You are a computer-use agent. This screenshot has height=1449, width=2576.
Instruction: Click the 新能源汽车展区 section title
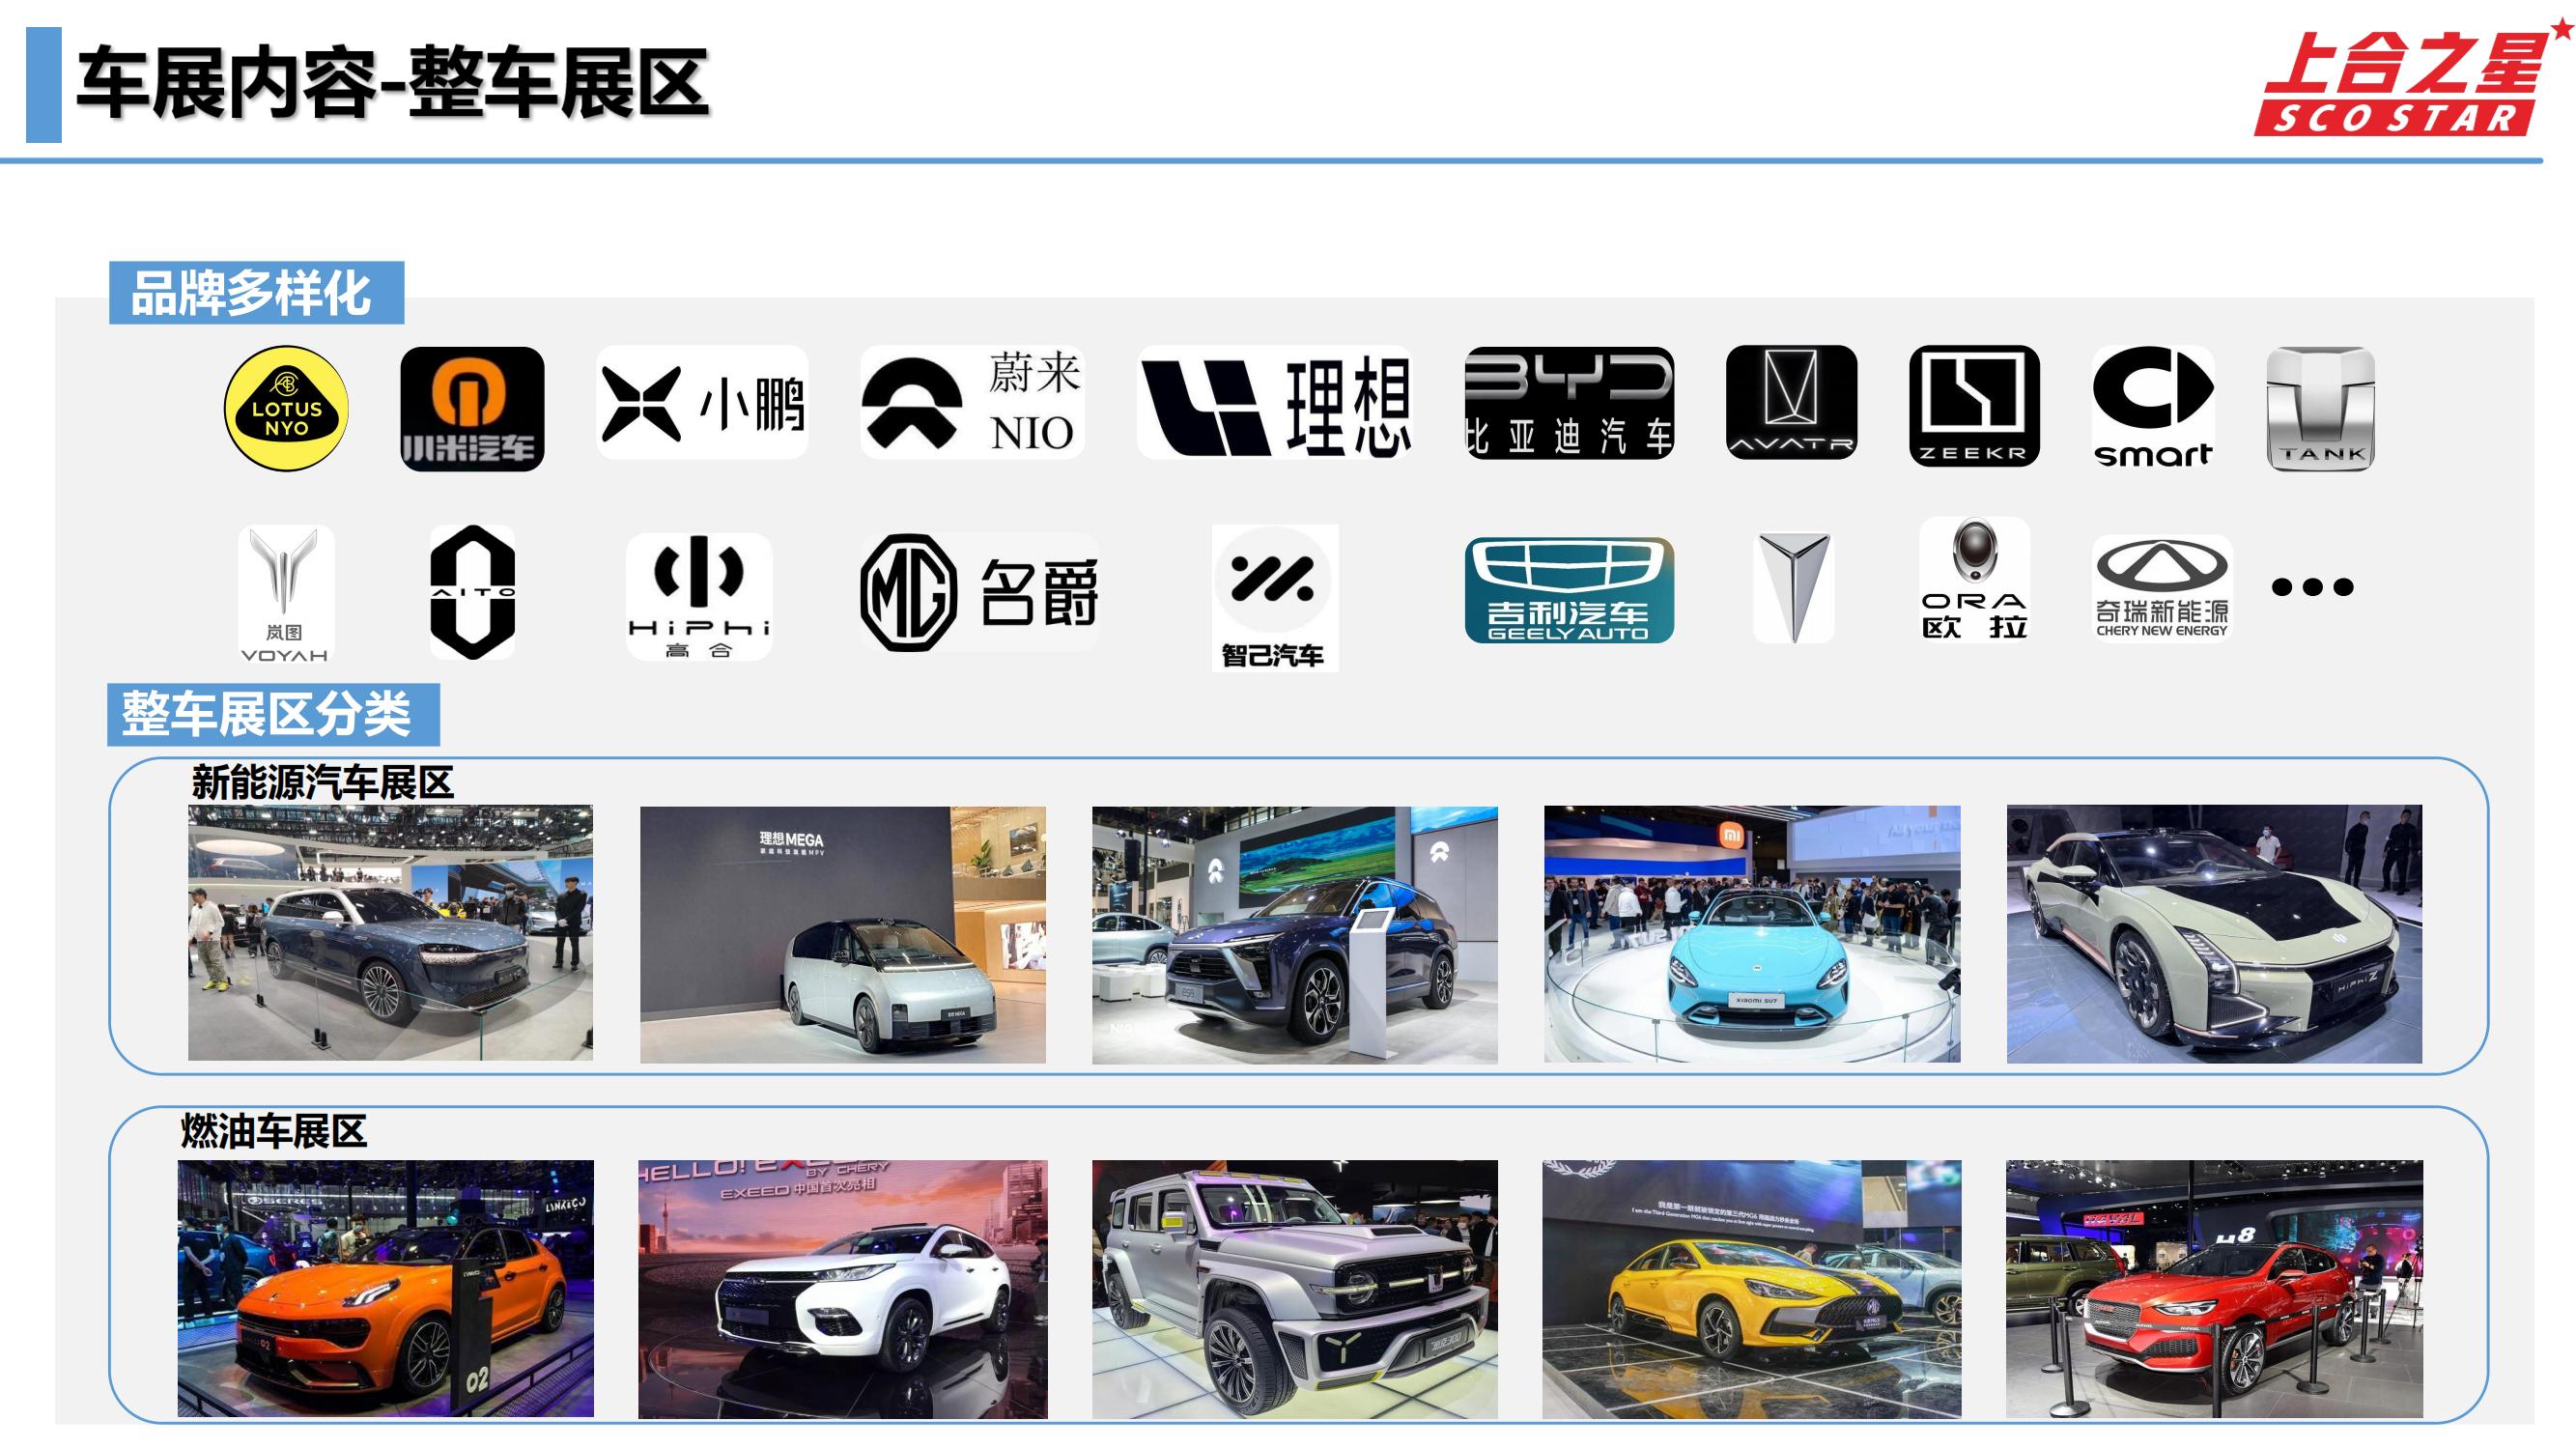click(323, 782)
